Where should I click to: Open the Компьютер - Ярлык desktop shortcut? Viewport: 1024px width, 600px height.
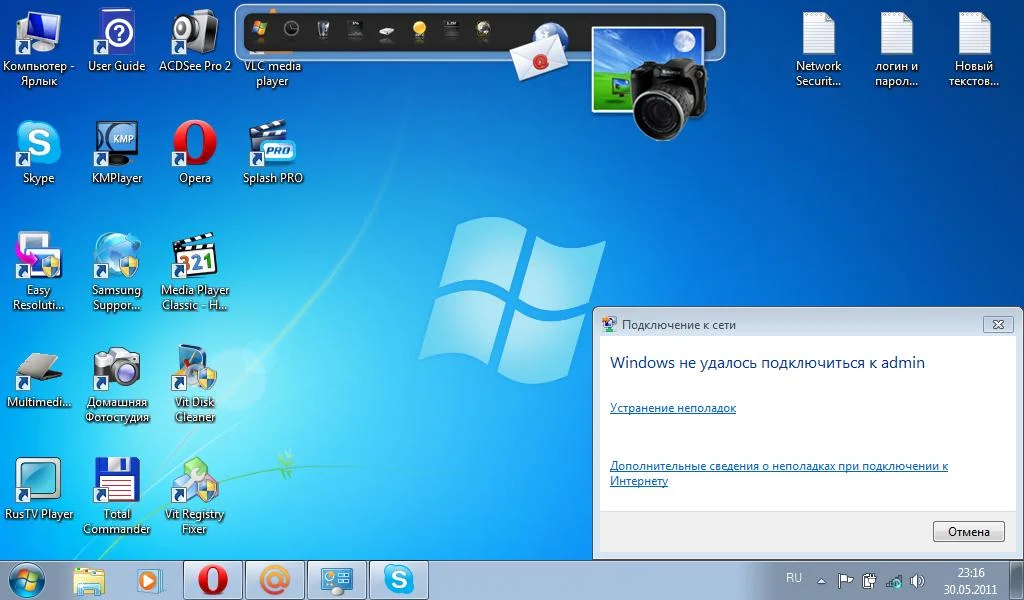(x=39, y=49)
